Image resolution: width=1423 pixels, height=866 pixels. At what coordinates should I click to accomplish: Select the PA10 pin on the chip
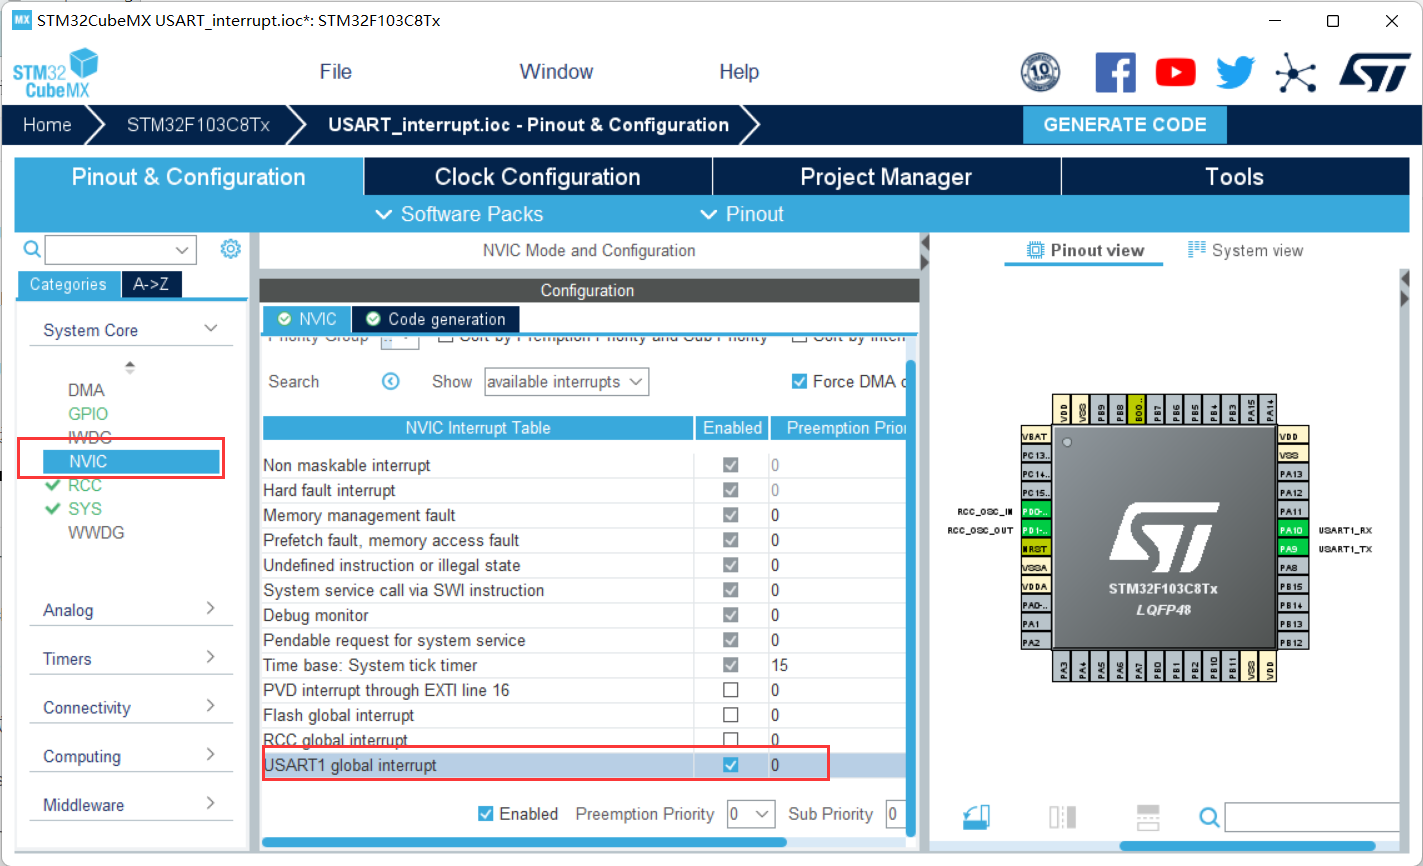tap(1293, 530)
